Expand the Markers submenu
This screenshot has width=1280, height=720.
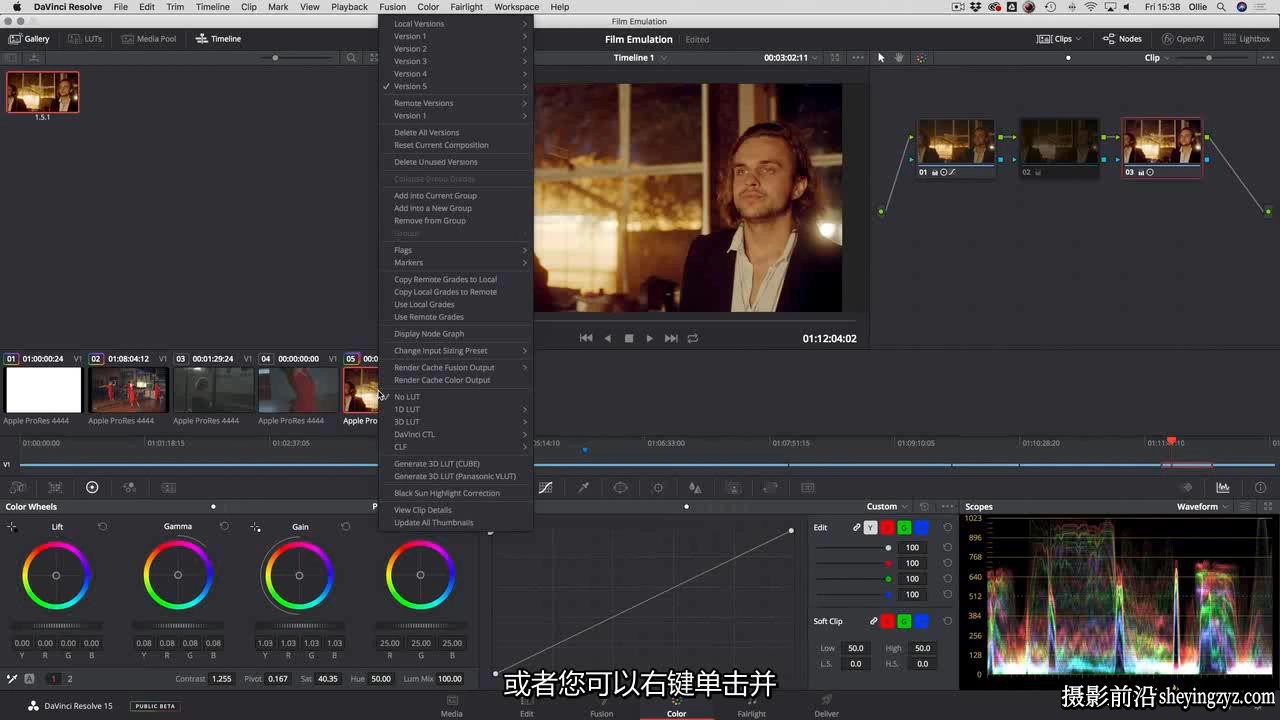(x=456, y=263)
